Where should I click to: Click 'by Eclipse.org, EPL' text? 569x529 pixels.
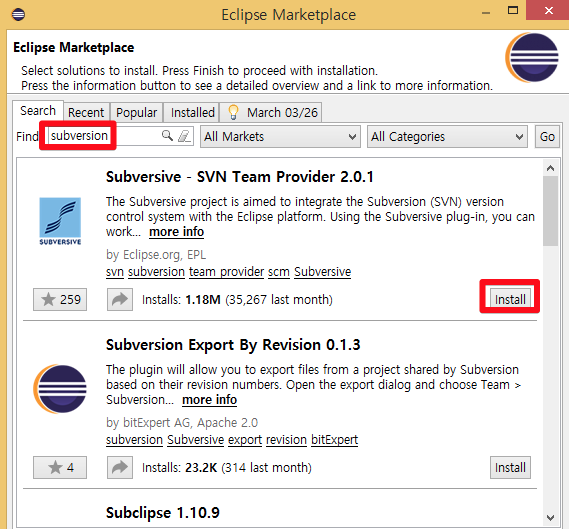(156, 255)
